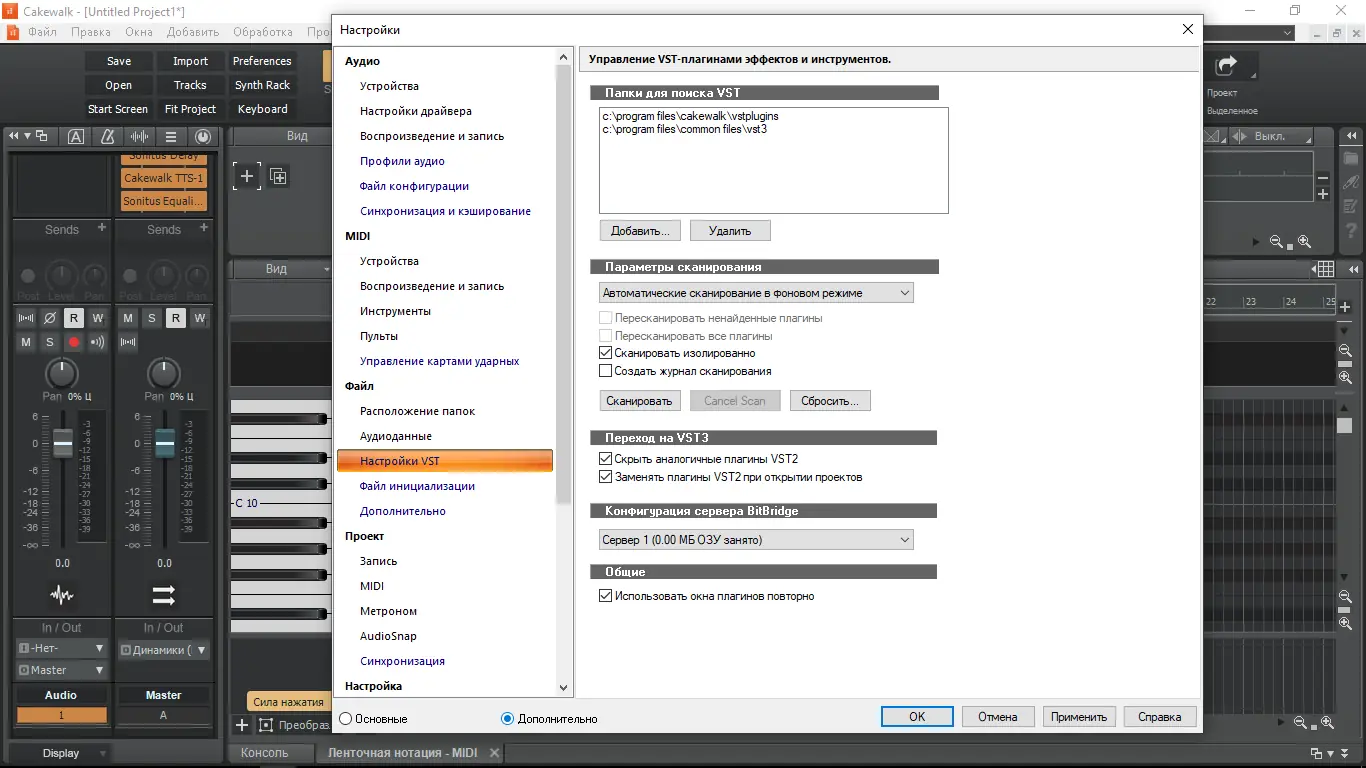Click Применить in the settings dialog
The height and width of the screenshot is (768, 1366).
[1078, 716]
